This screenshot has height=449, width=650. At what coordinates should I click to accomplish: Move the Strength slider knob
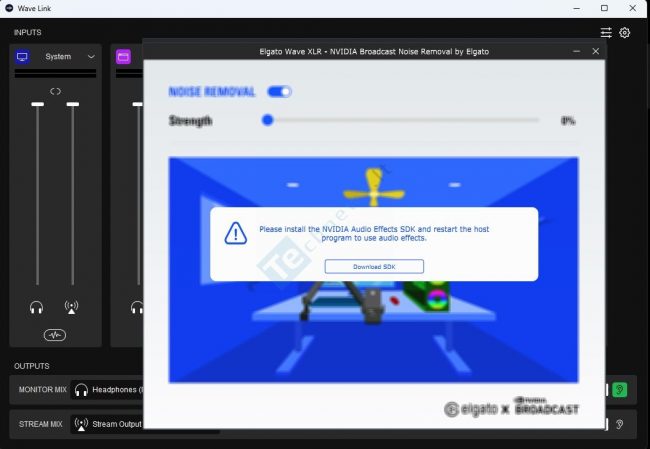pos(268,120)
